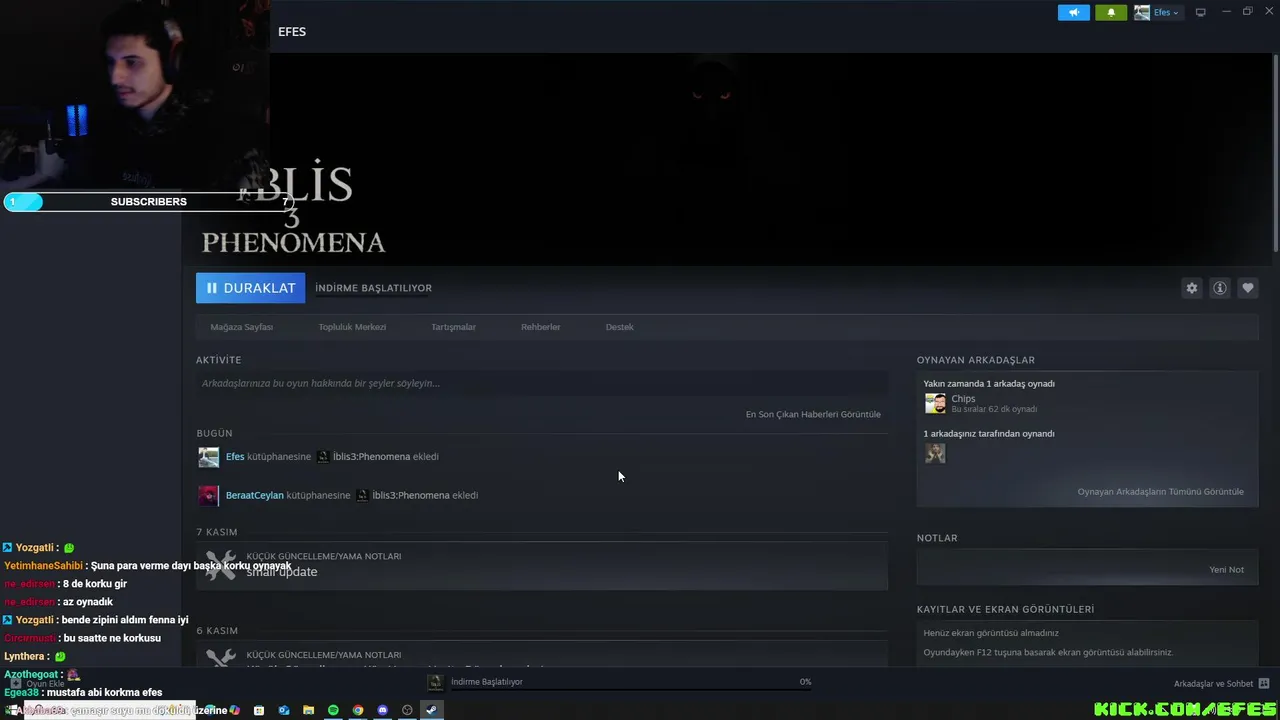This screenshot has height=720, width=1280.
Task: Click game thumbnail in downloads bar
Action: pyautogui.click(x=435, y=682)
